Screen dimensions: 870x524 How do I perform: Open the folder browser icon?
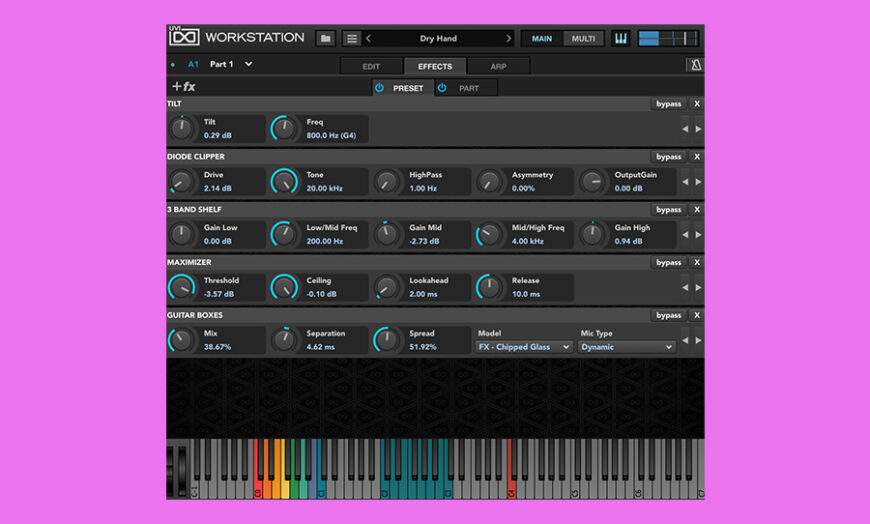(326, 38)
